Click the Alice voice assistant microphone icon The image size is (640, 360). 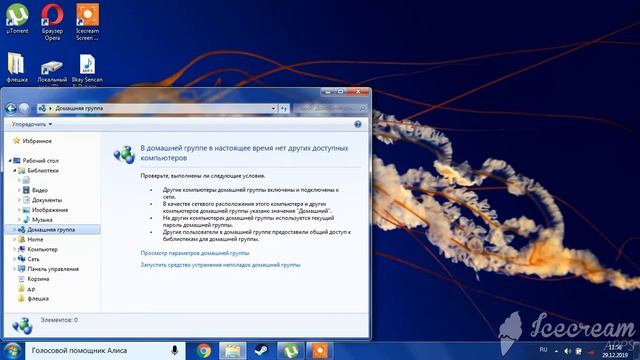click(x=174, y=350)
